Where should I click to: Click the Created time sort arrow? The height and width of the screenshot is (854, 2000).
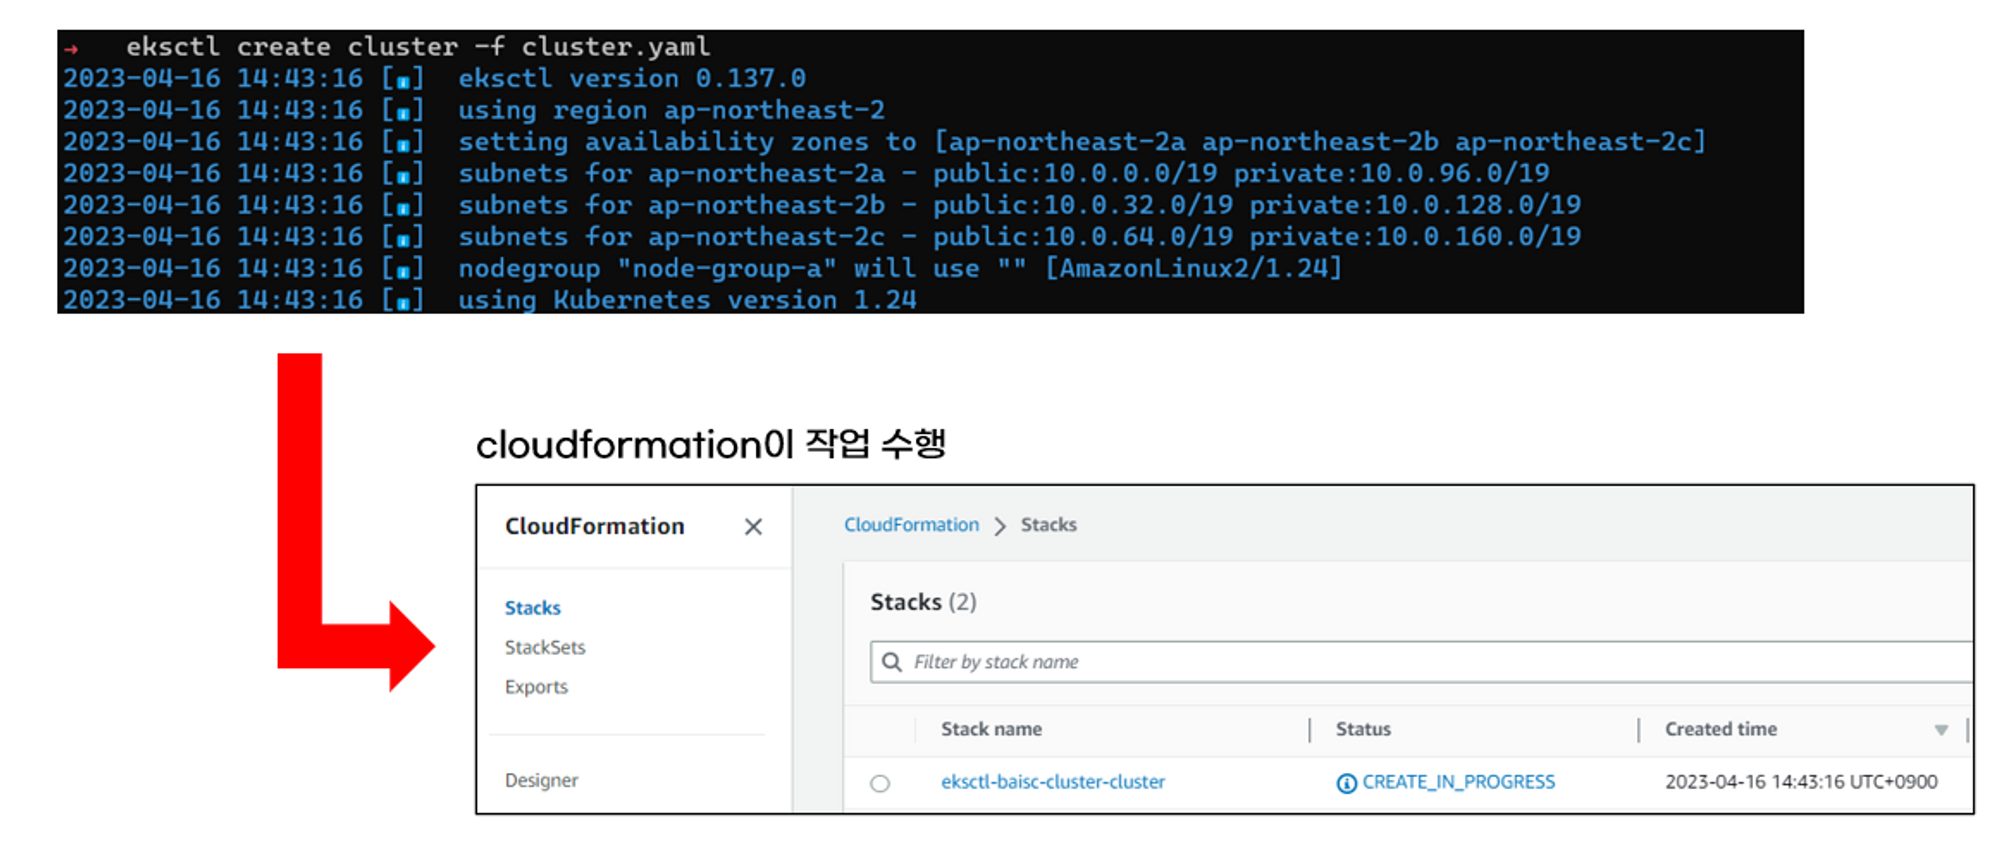pyautogui.click(x=1940, y=730)
